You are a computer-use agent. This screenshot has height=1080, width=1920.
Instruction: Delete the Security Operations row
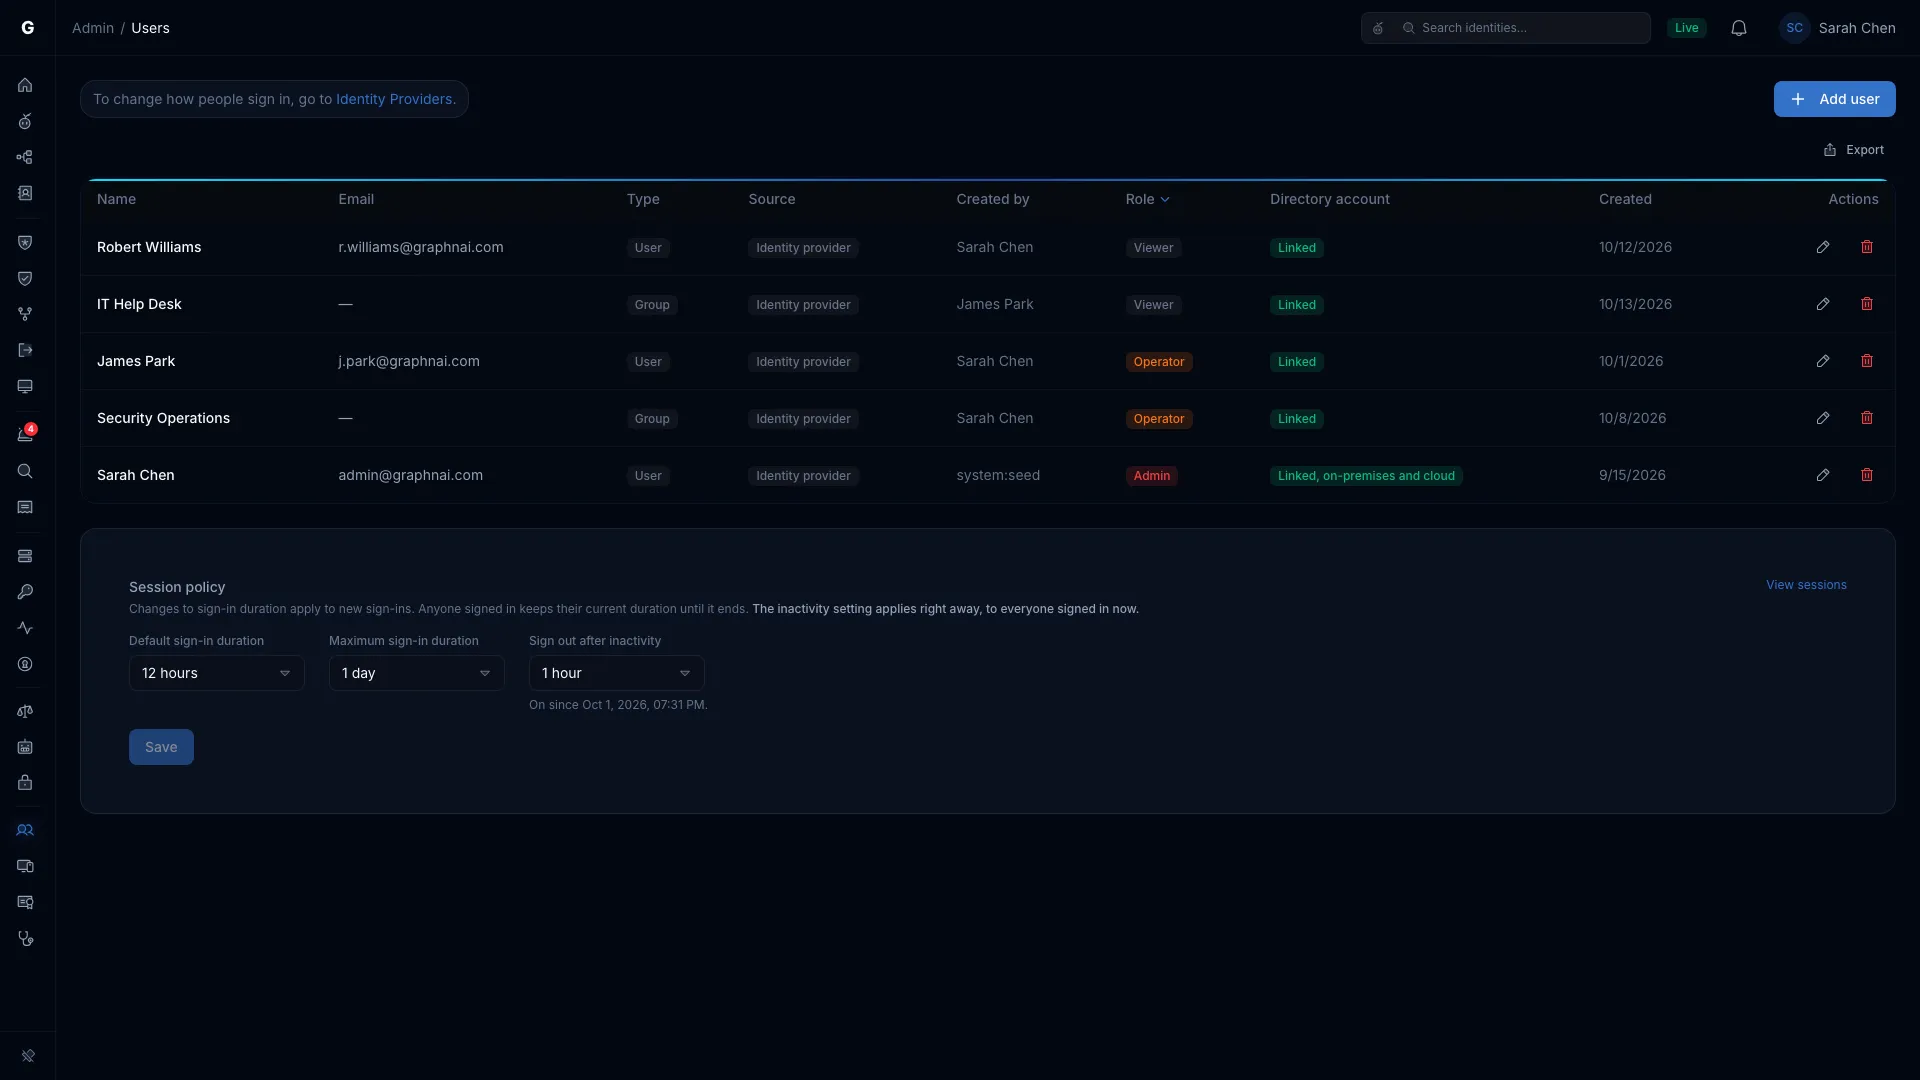pyautogui.click(x=1867, y=418)
